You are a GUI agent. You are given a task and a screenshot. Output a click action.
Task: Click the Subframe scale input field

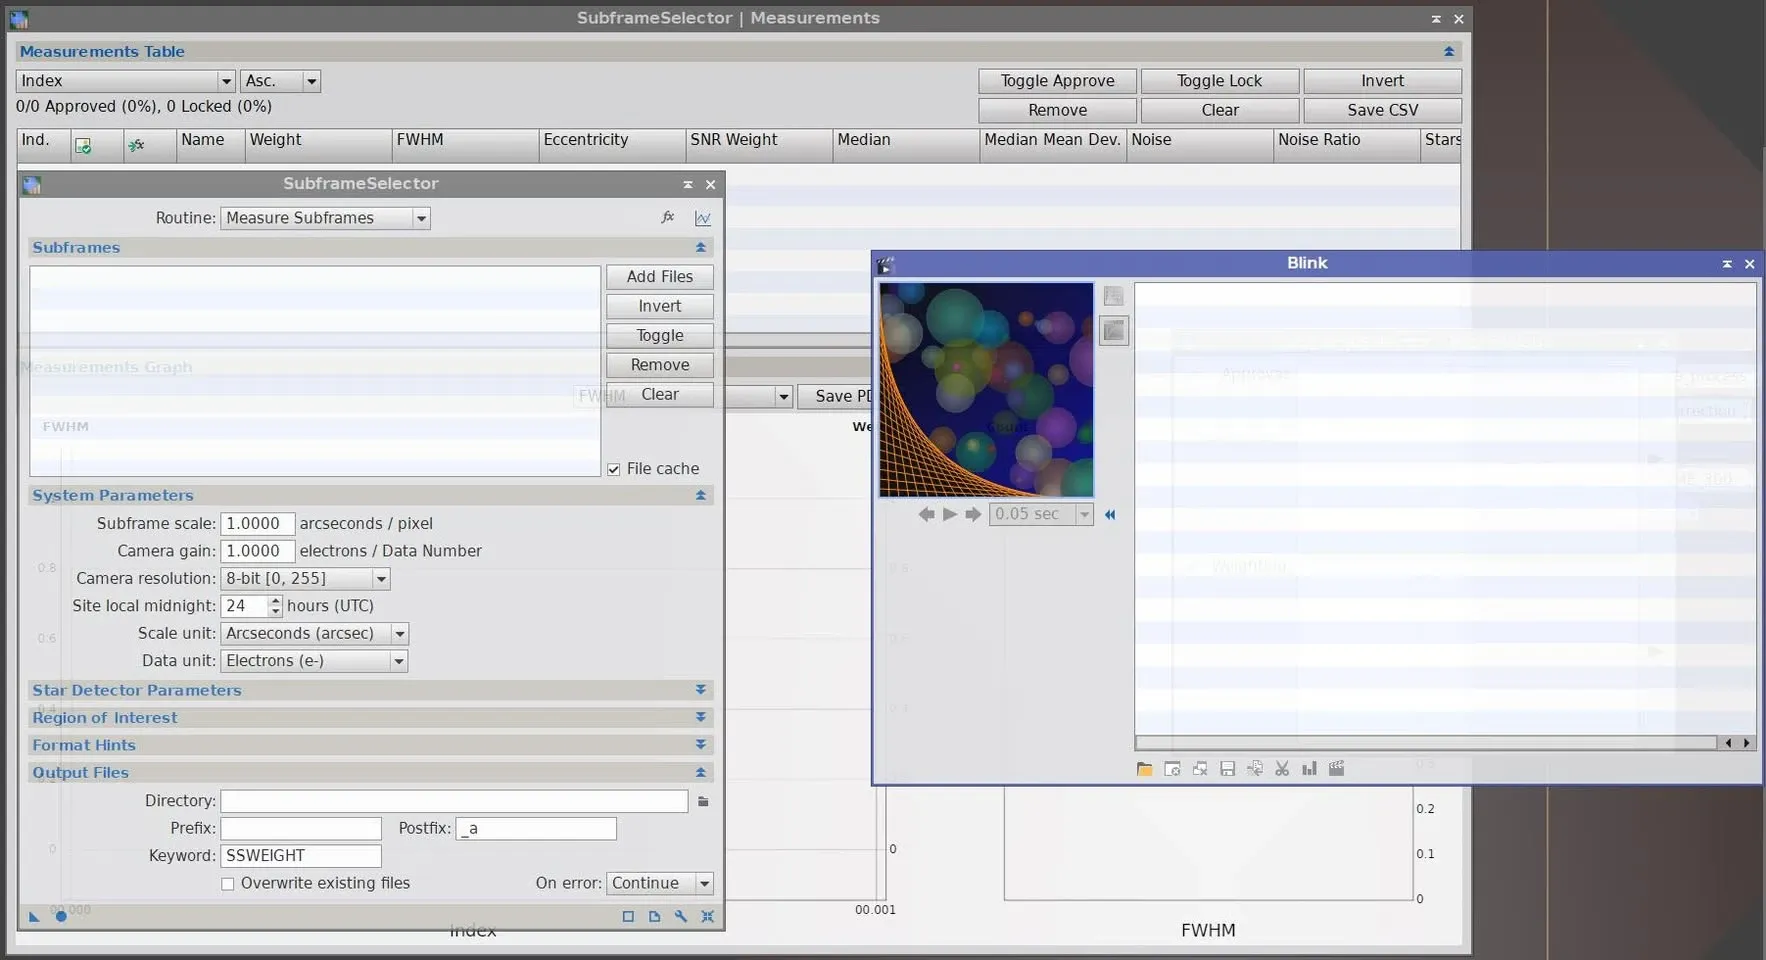point(257,524)
